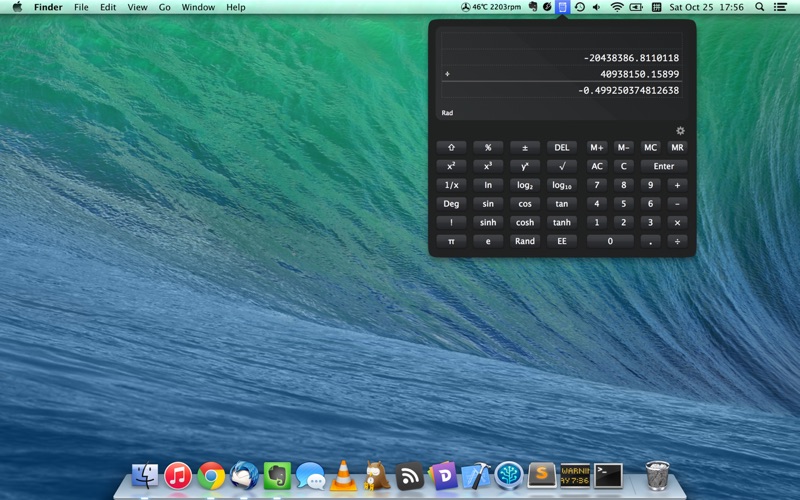Add to memory with M+ key
Image resolution: width=800 pixels, height=500 pixels.
[597, 147]
